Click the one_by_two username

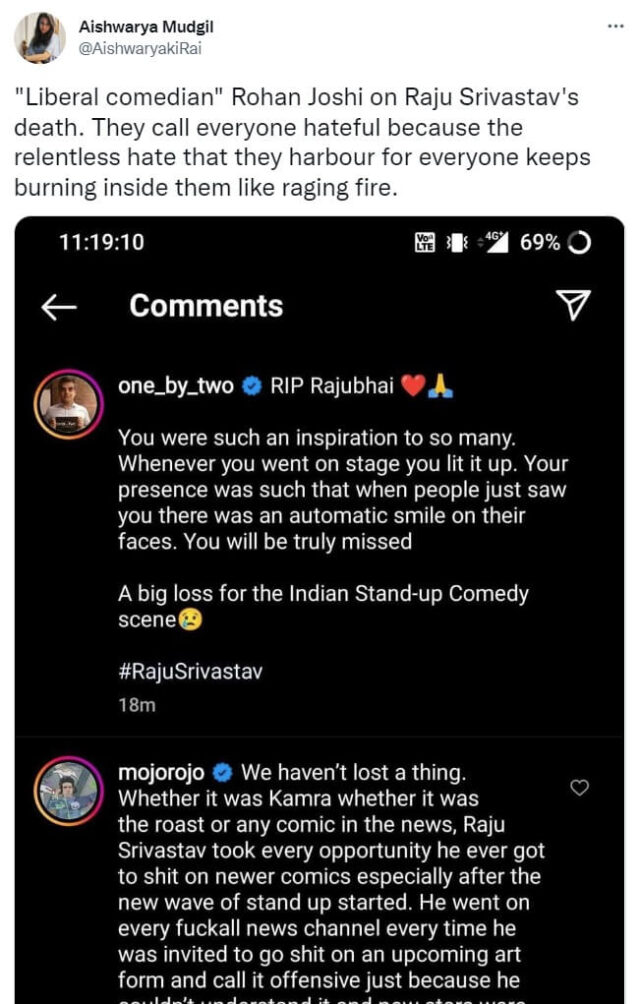pyautogui.click(x=176, y=387)
